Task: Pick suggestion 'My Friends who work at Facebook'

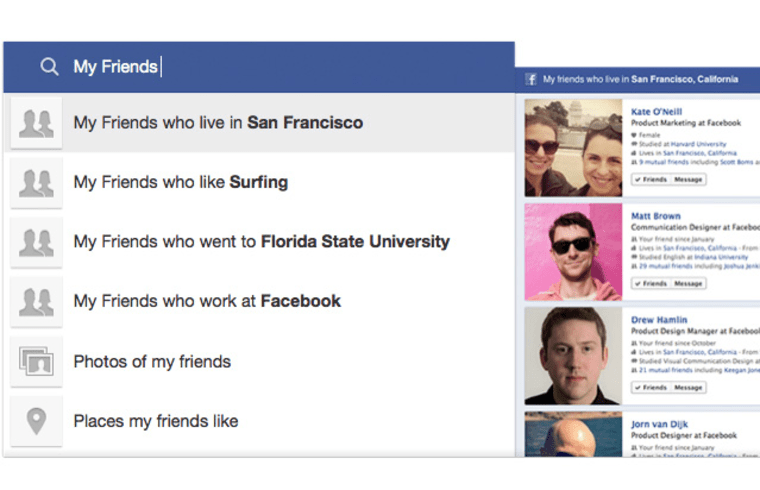Action: click(259, 301)
